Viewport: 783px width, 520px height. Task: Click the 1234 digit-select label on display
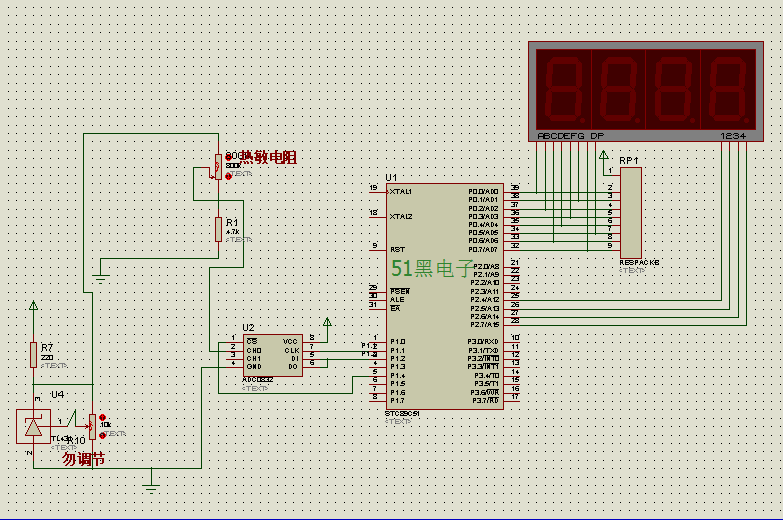pyautogui.click(x=733, y=136)
